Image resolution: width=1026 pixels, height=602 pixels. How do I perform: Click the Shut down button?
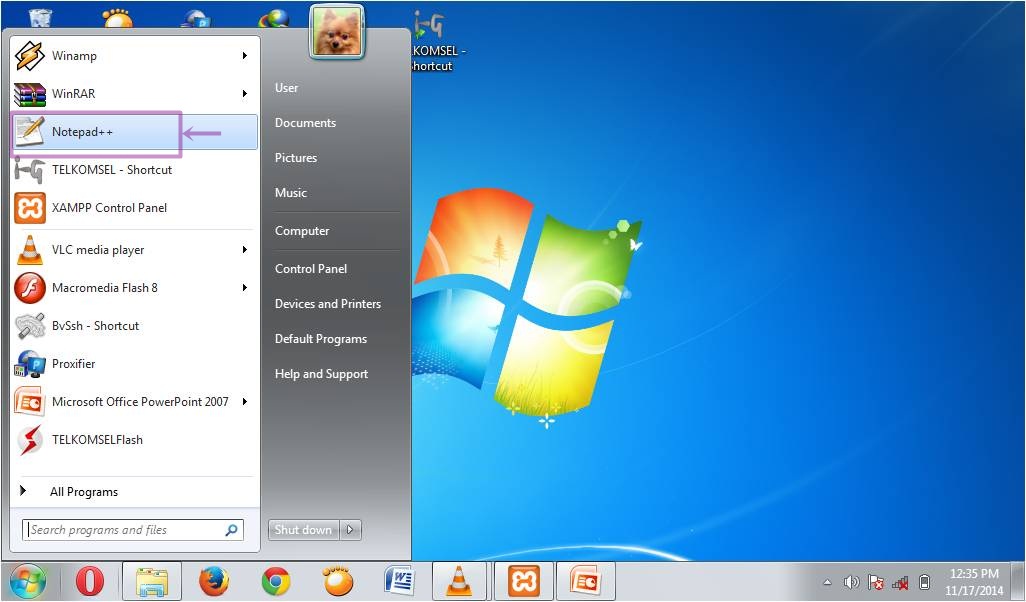(303, 530)
